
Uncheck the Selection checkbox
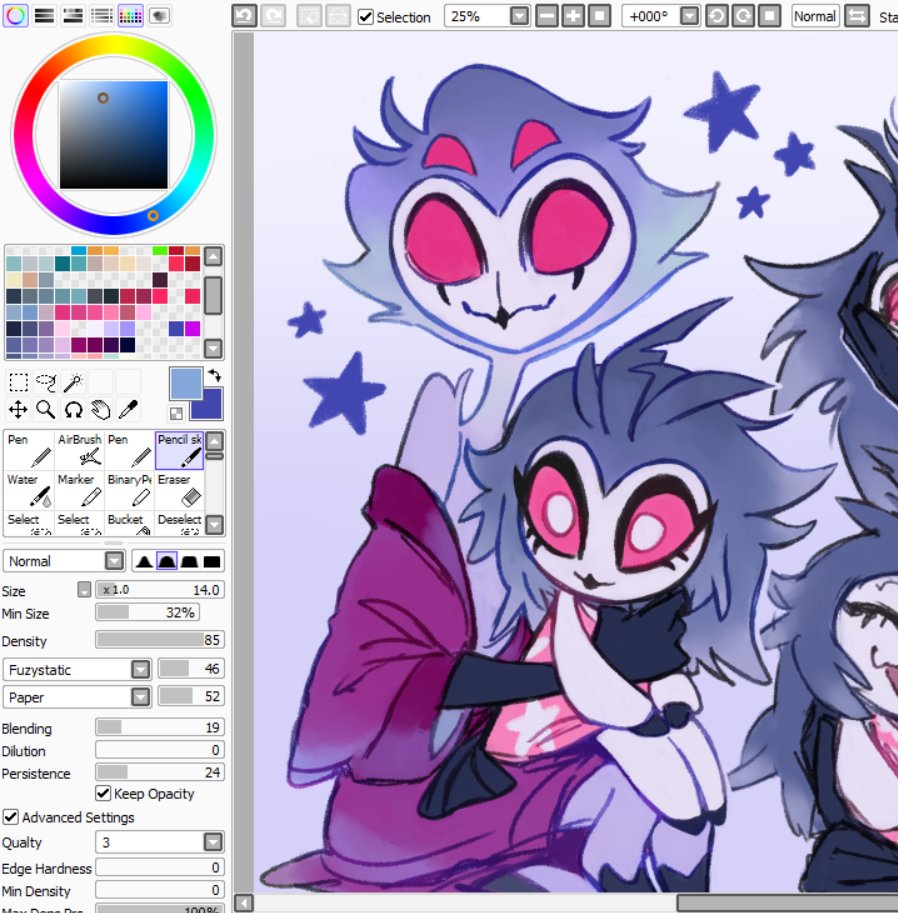[x=366, y=17]
